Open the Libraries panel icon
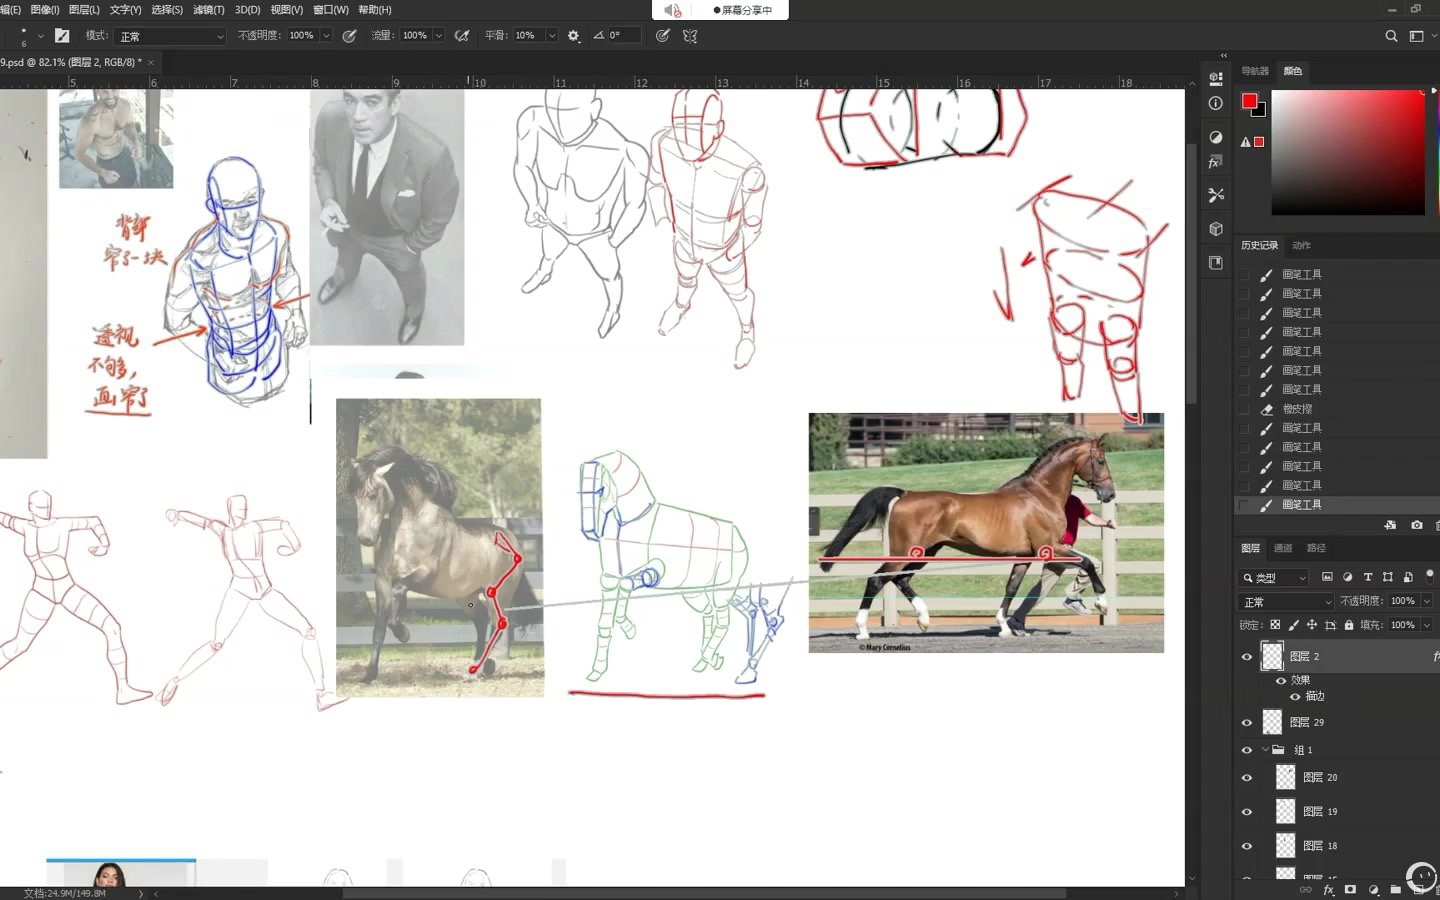The image size is (1440, 900). pyautogui.click(x=1216, y=263)
